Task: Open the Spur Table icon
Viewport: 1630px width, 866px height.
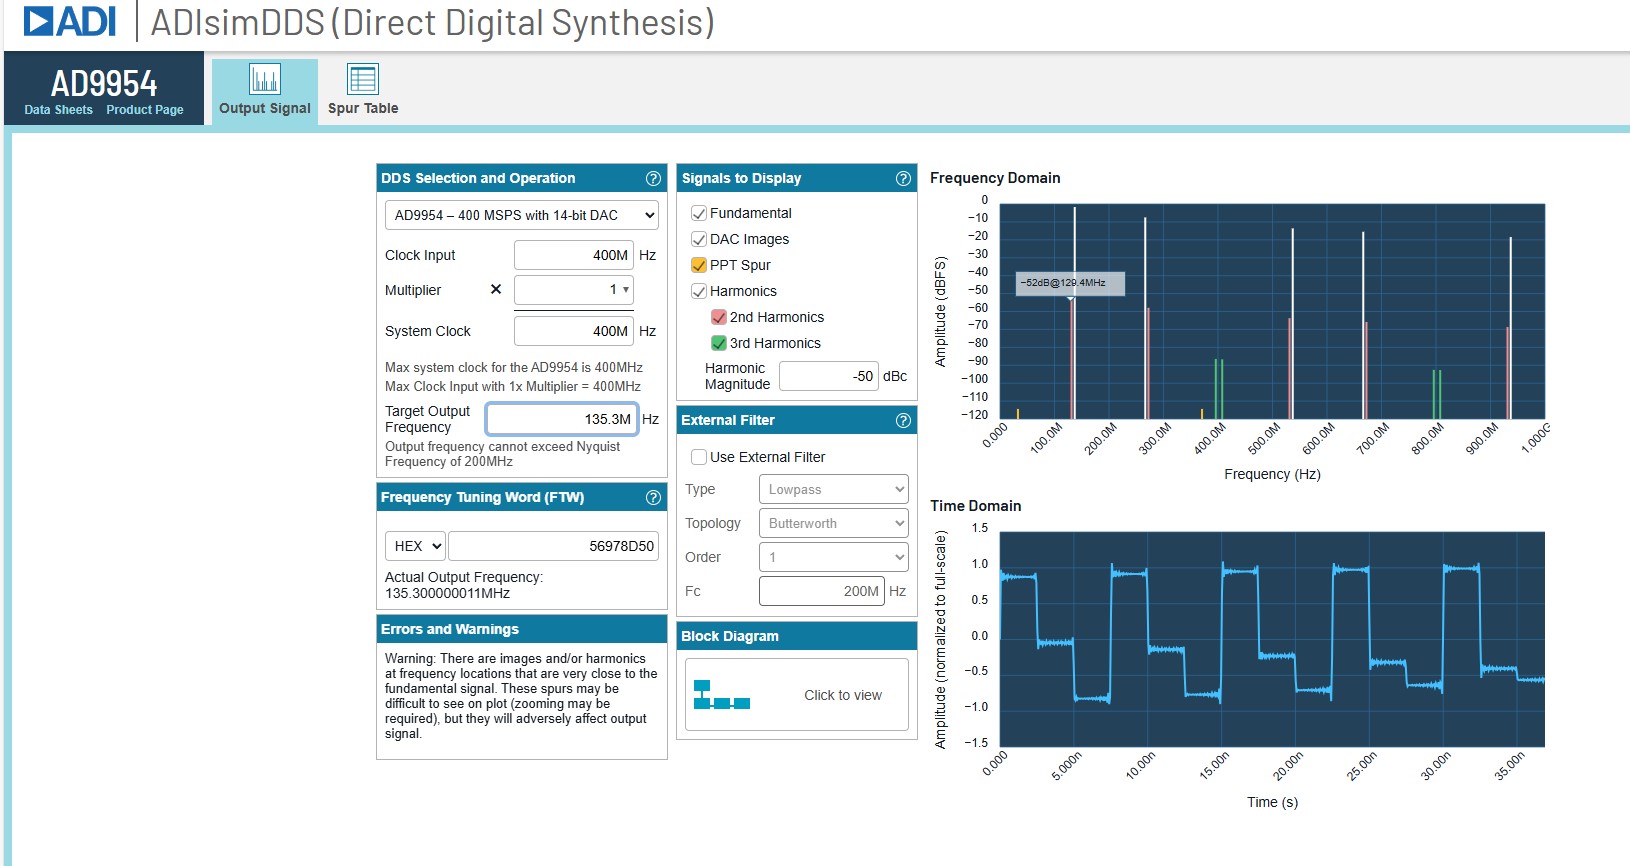Action: [362, 79]
